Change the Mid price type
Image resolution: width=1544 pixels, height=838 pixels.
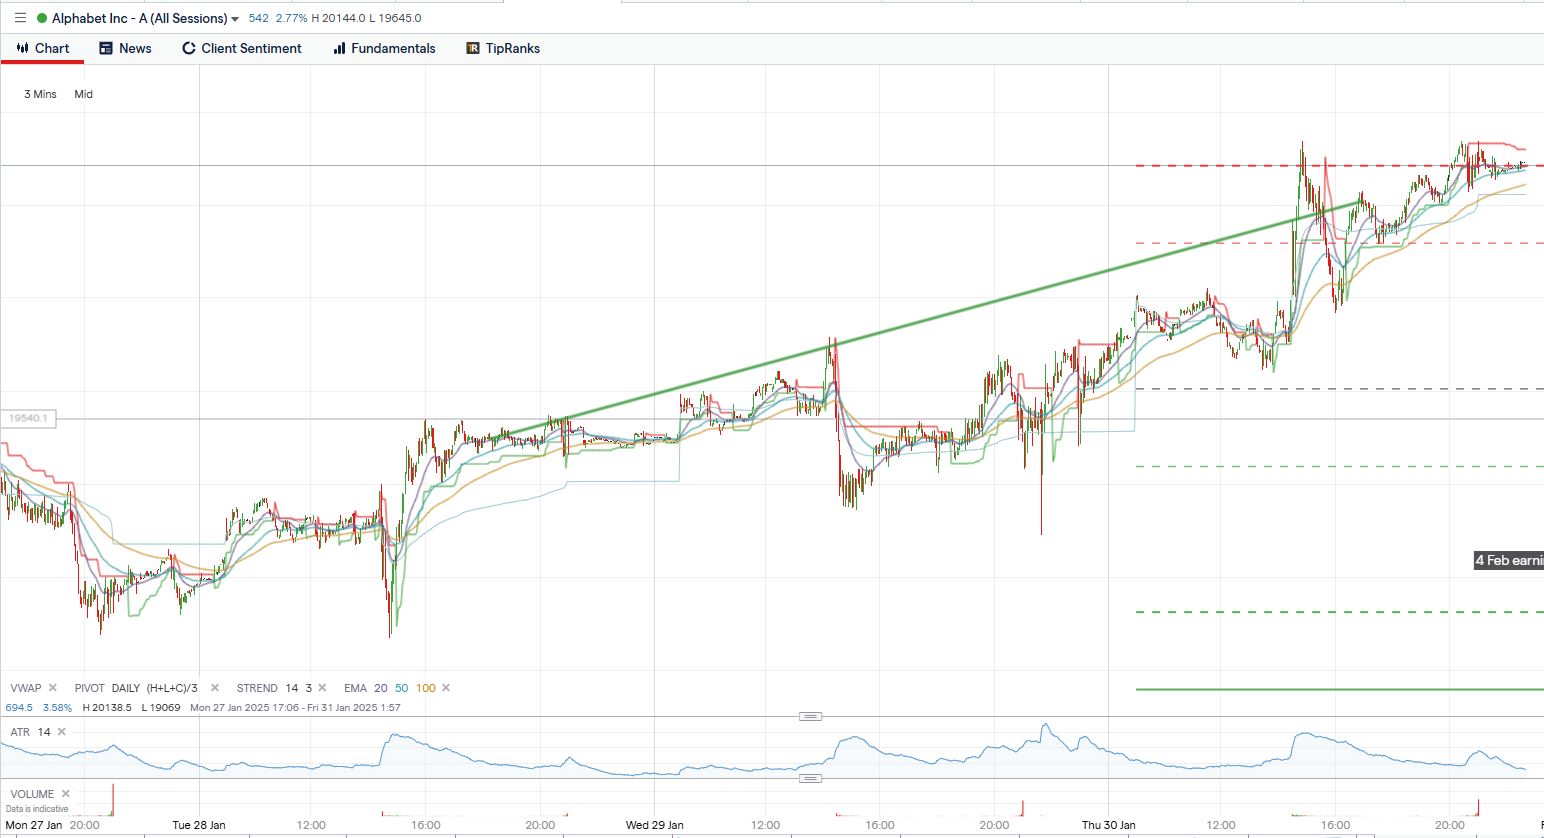pyautogui.click(x=83, y=94)
